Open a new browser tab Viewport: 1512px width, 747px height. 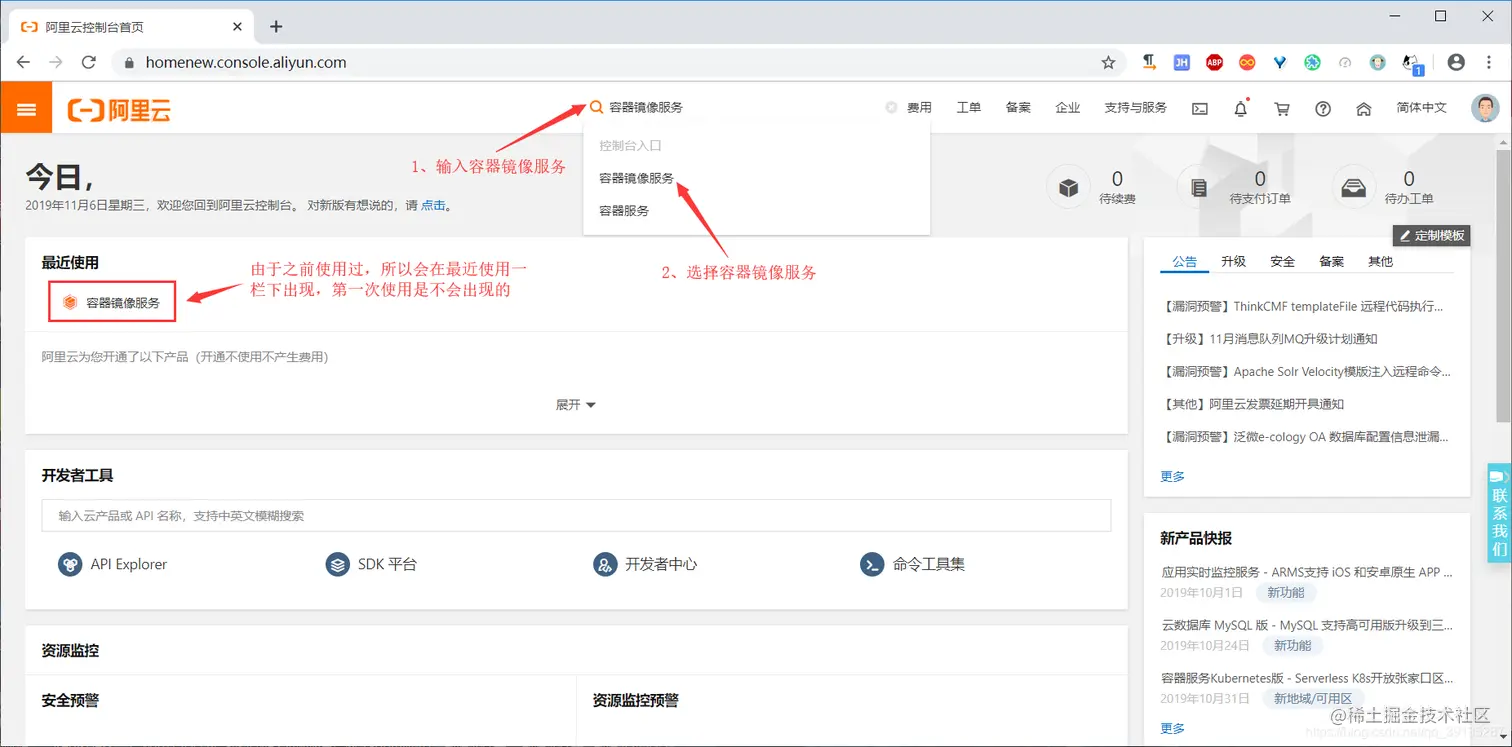pyautogui.click(x=276, y=27)
